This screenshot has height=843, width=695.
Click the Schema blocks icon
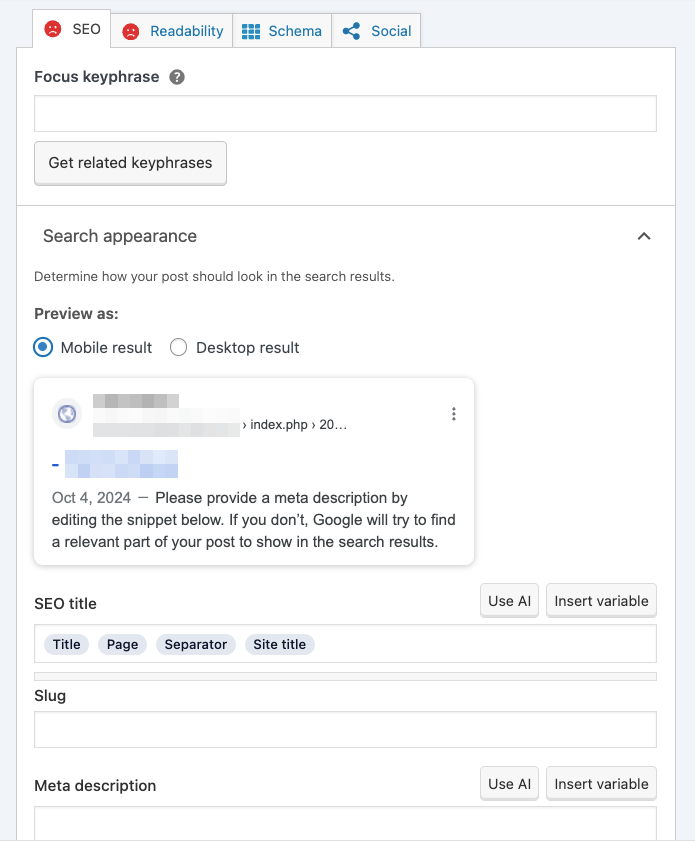click(x=251, y=31)
